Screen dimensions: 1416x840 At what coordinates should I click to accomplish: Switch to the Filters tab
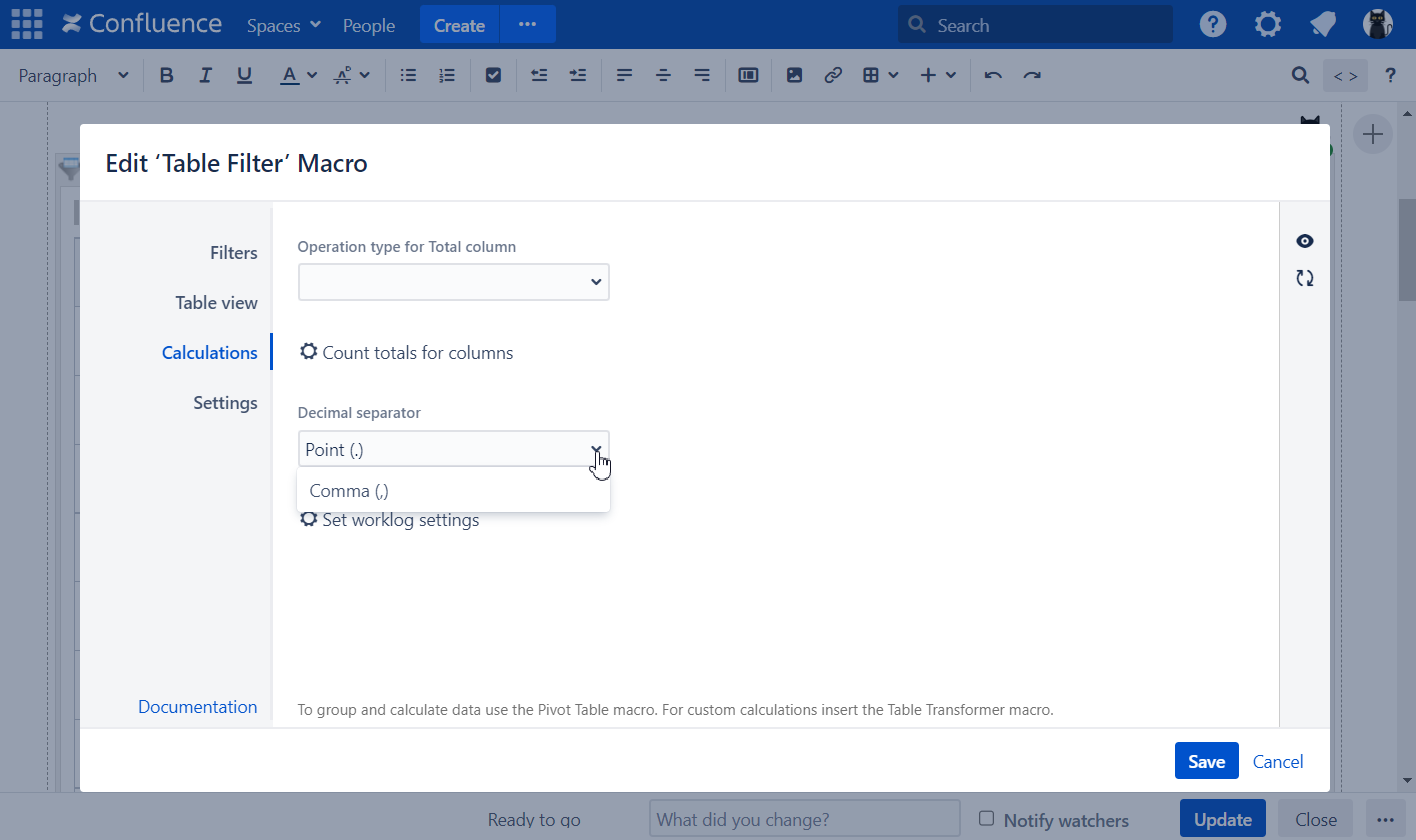[x=233, y=253]
